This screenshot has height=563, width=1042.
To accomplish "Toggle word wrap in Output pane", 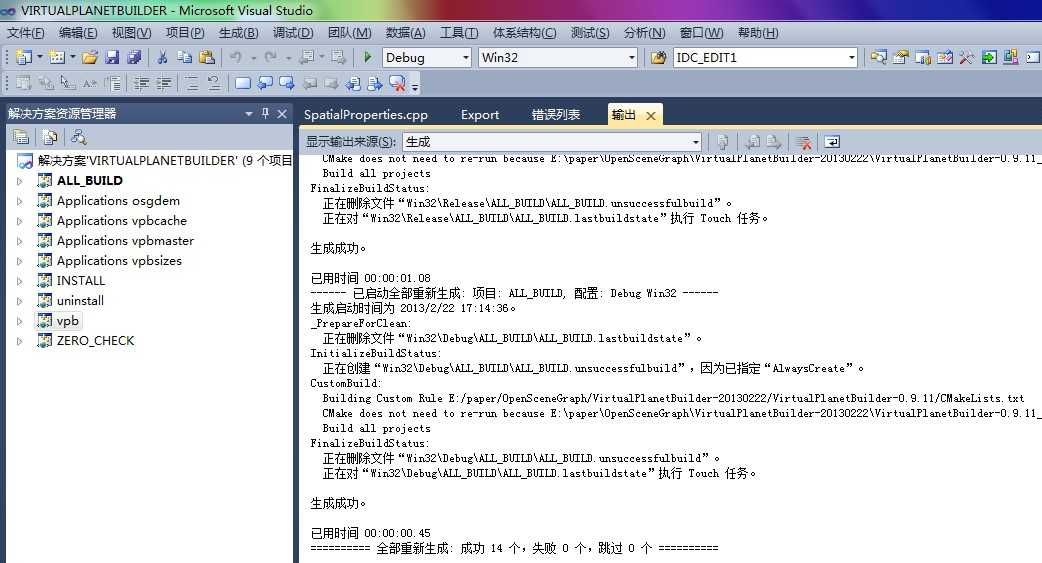I will tap(832, 142).
